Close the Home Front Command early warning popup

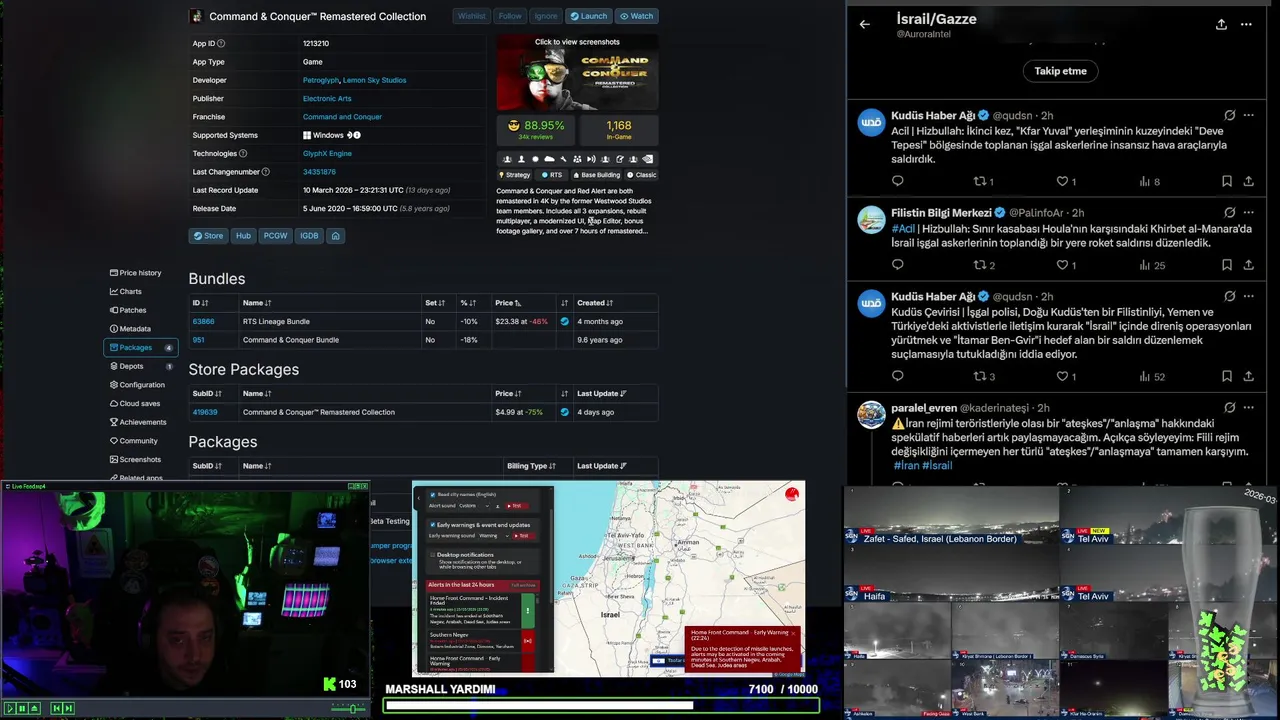coord(793,633)
